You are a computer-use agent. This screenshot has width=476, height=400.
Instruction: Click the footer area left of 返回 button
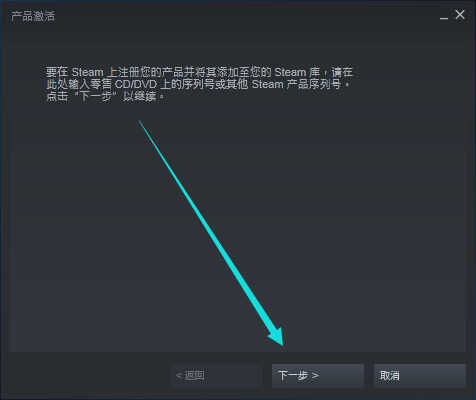(88, 376)
